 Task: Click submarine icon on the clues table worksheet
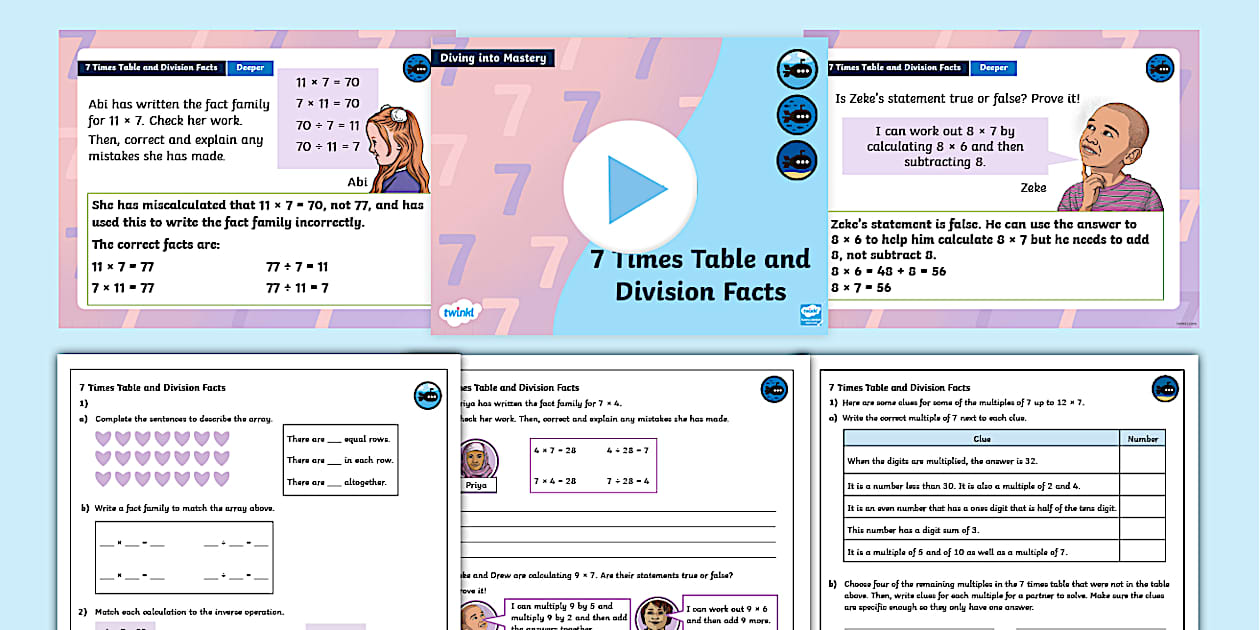1165,389
